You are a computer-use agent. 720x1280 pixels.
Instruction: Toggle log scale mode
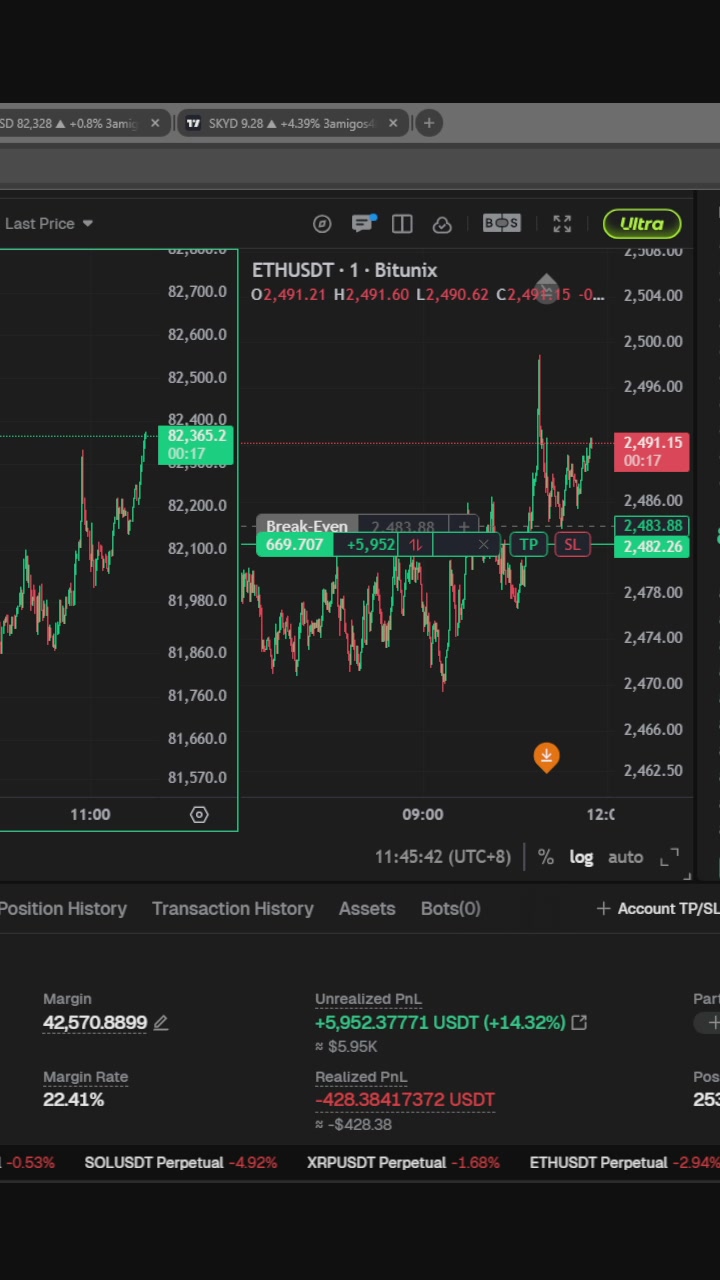(581, 857)
